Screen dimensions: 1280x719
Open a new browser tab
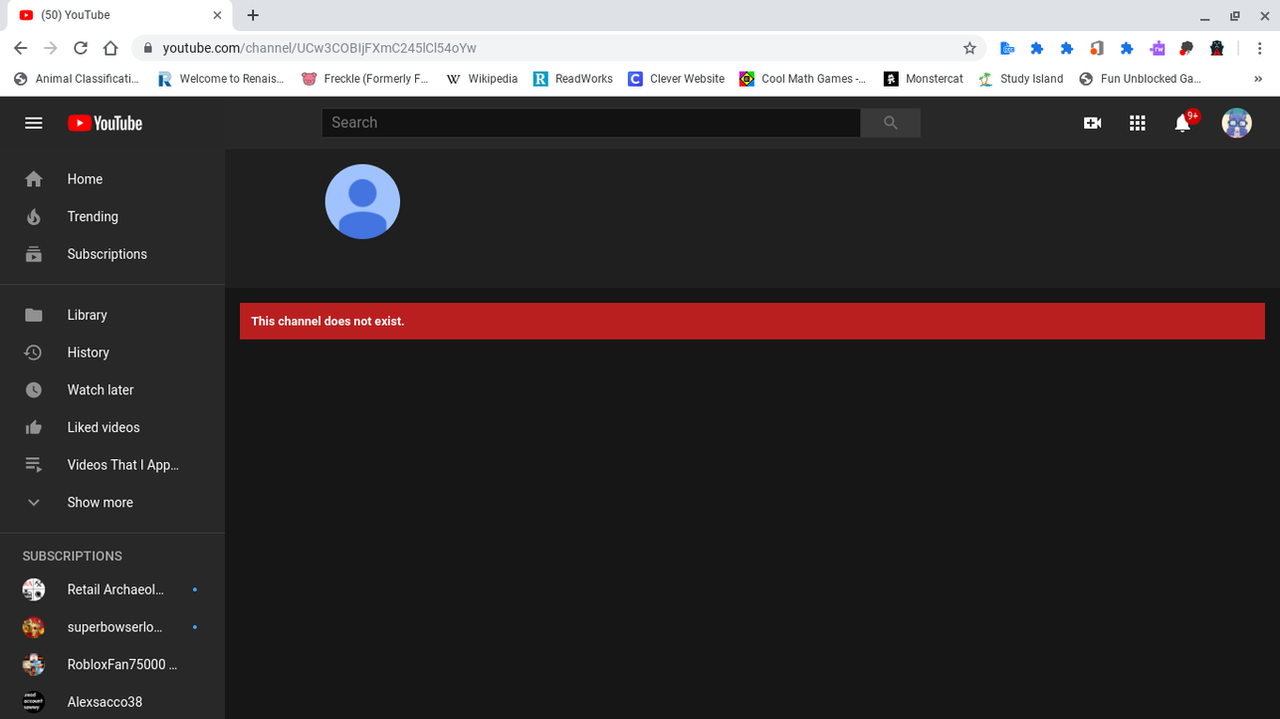click(x=253, y=15)
